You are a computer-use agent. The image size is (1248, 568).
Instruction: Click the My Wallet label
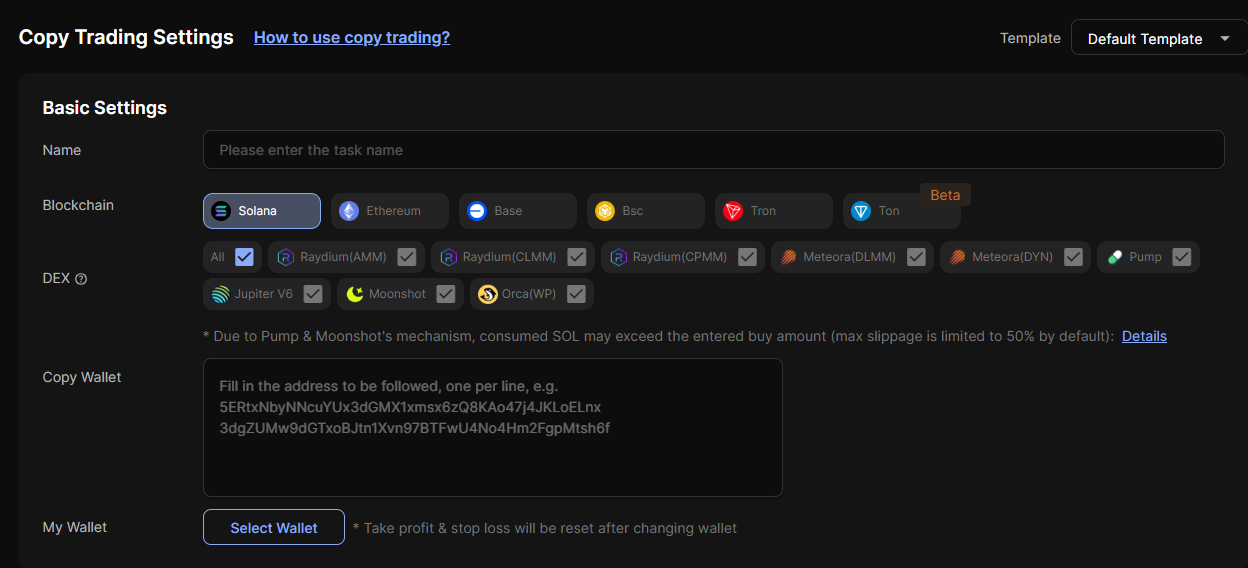(75, 527)
